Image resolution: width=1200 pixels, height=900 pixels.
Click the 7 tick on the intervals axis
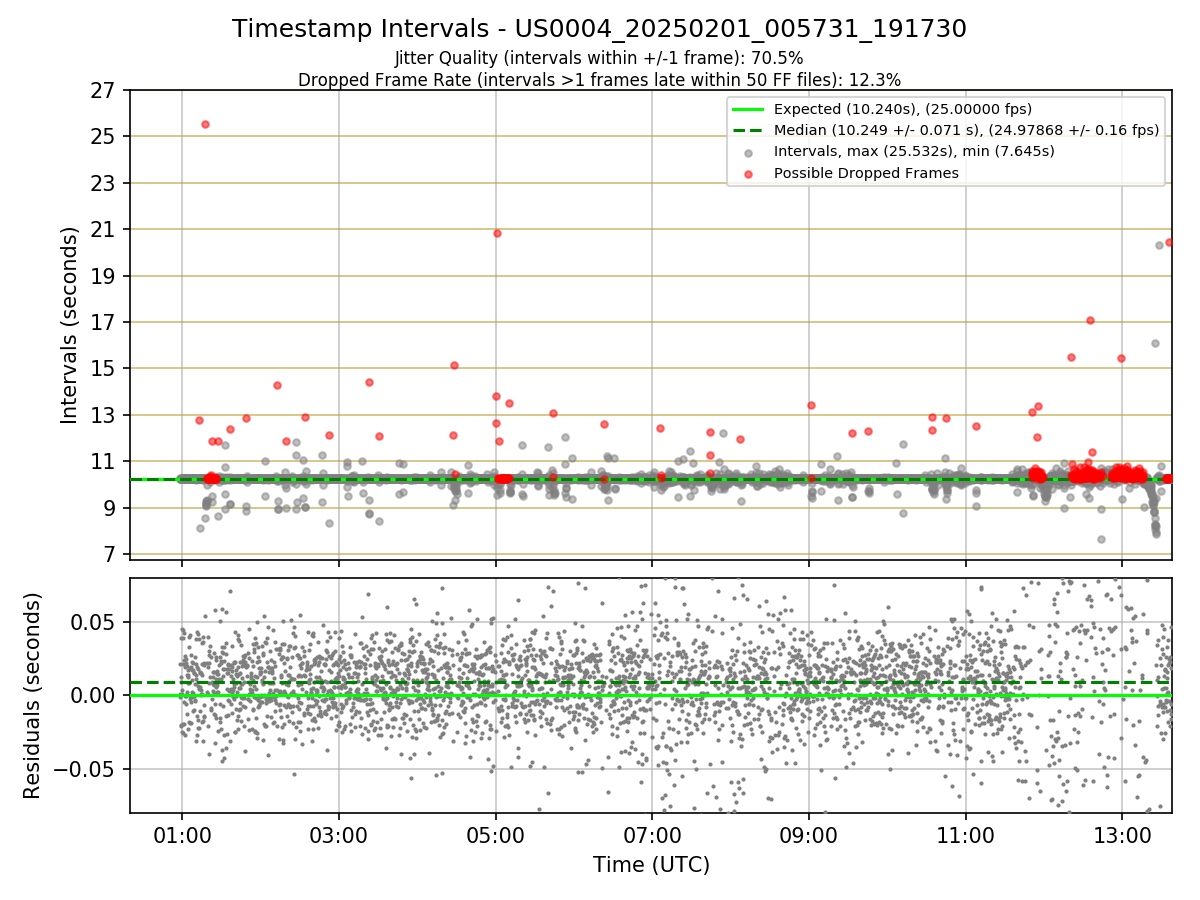pyautogui.click(x=109, y=554)
